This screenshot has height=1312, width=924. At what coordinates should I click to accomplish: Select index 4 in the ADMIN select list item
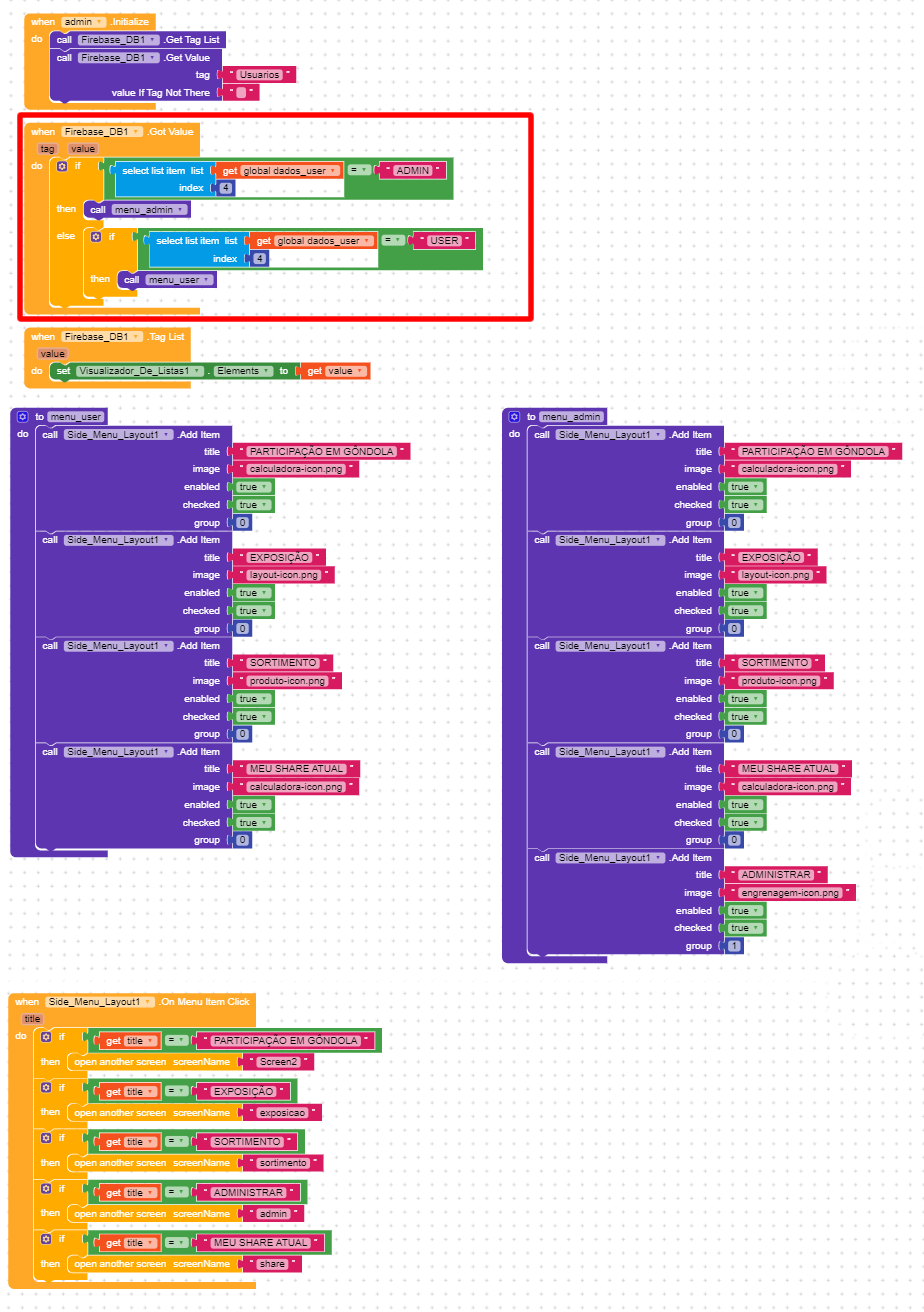(x=227, y=188)
